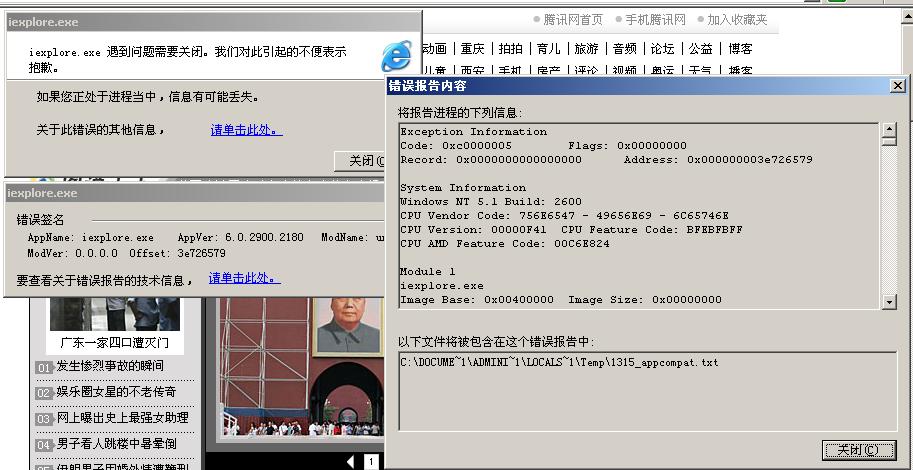Click scroll down arrow in exception info box
This screenshot has width=913, height=470.
[x=889, y=302]
